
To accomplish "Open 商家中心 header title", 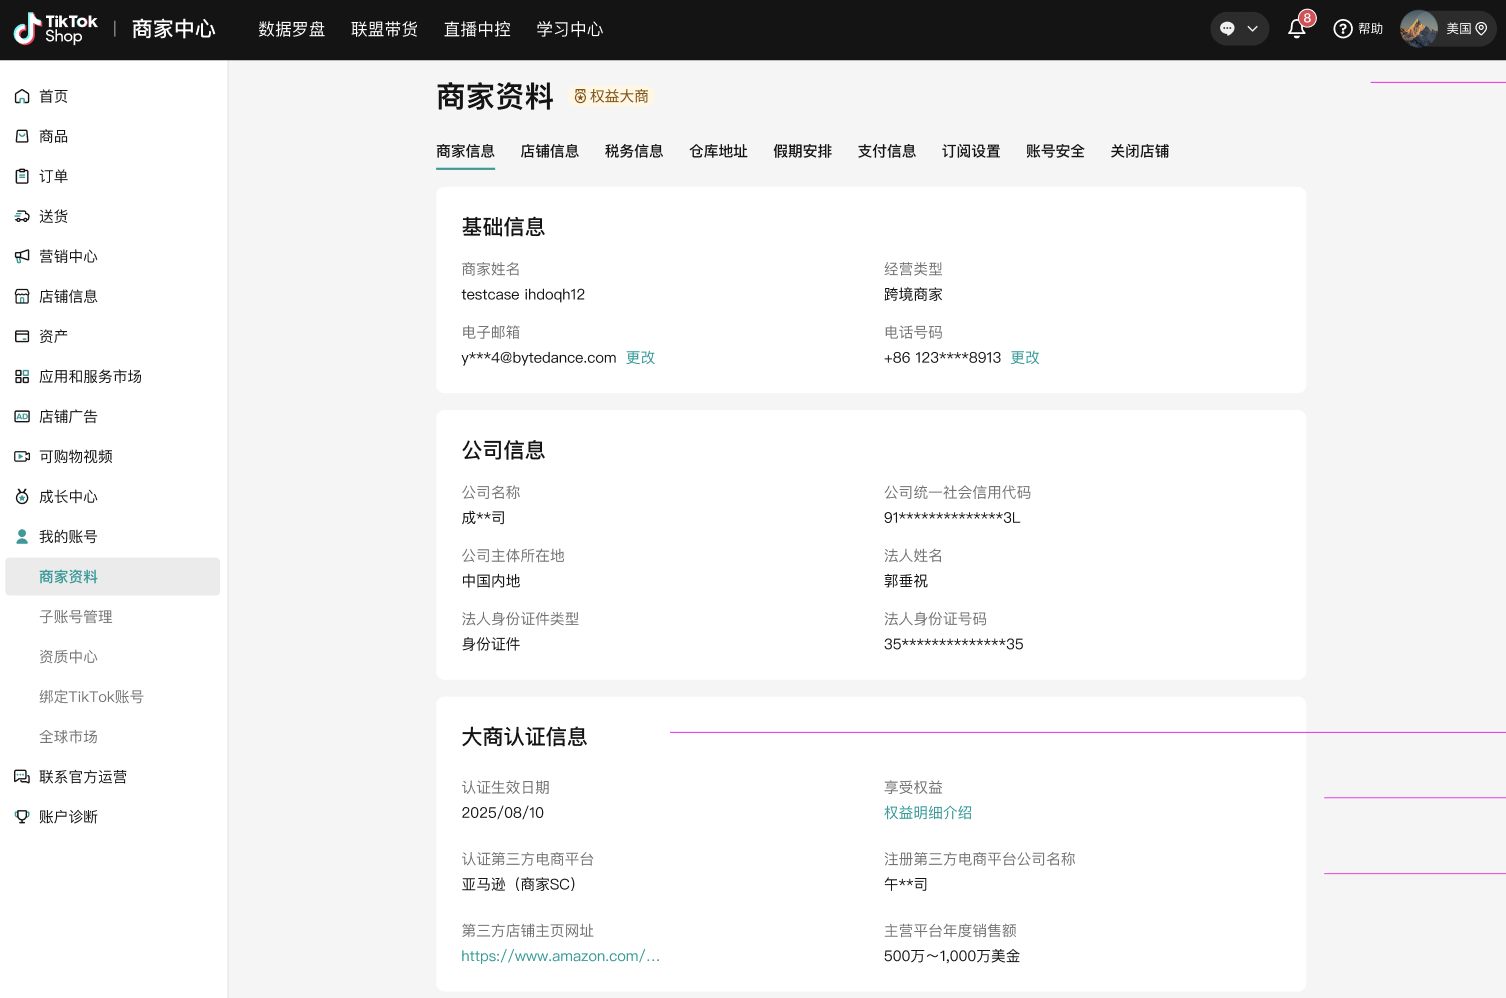I will coord(174,29).
